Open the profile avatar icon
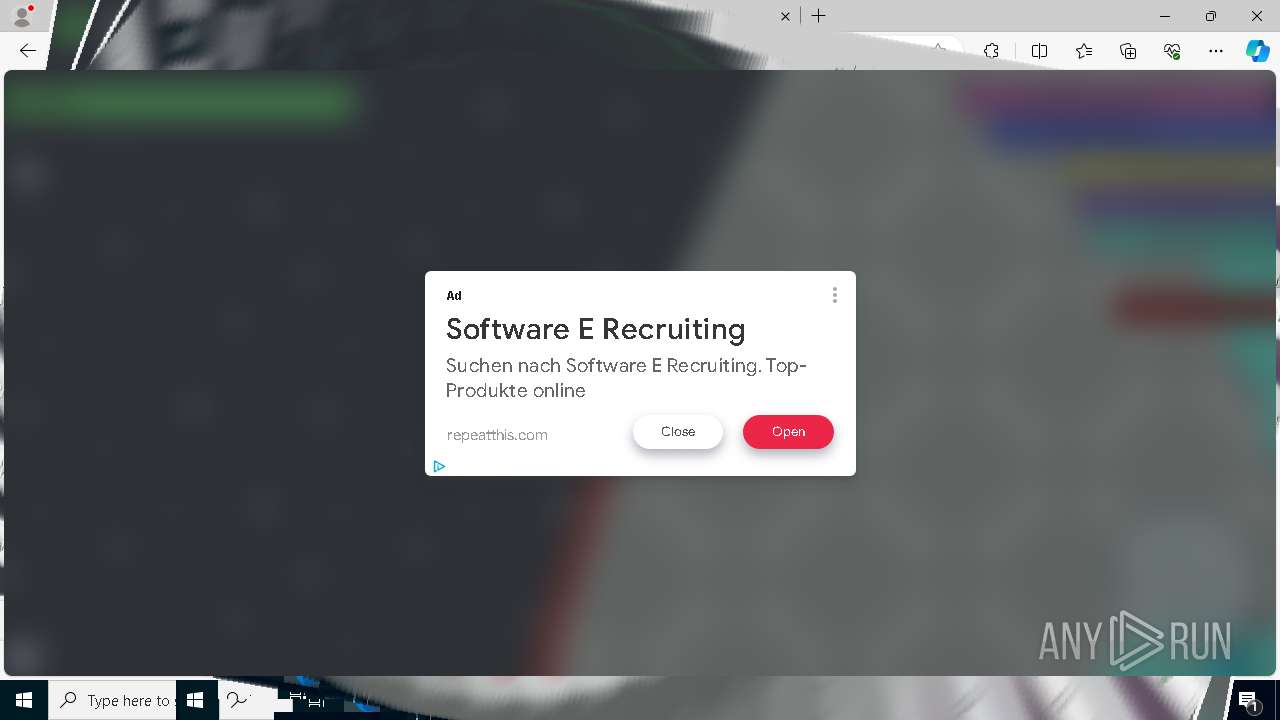The width and height of the screenshot is (1280, 720). [21, 16]
